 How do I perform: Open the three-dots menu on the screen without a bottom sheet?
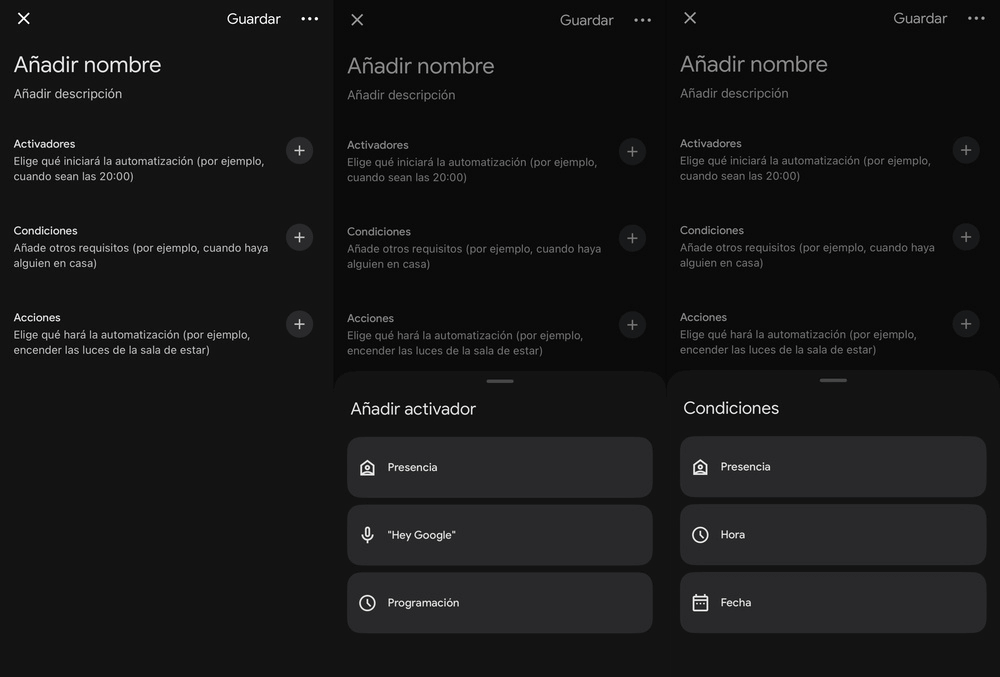(310, 18)
